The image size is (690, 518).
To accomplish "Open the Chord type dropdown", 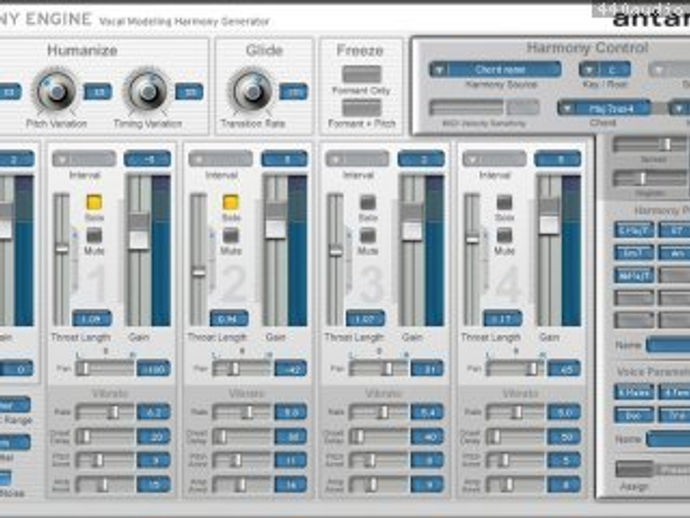I will pos(604,108).
